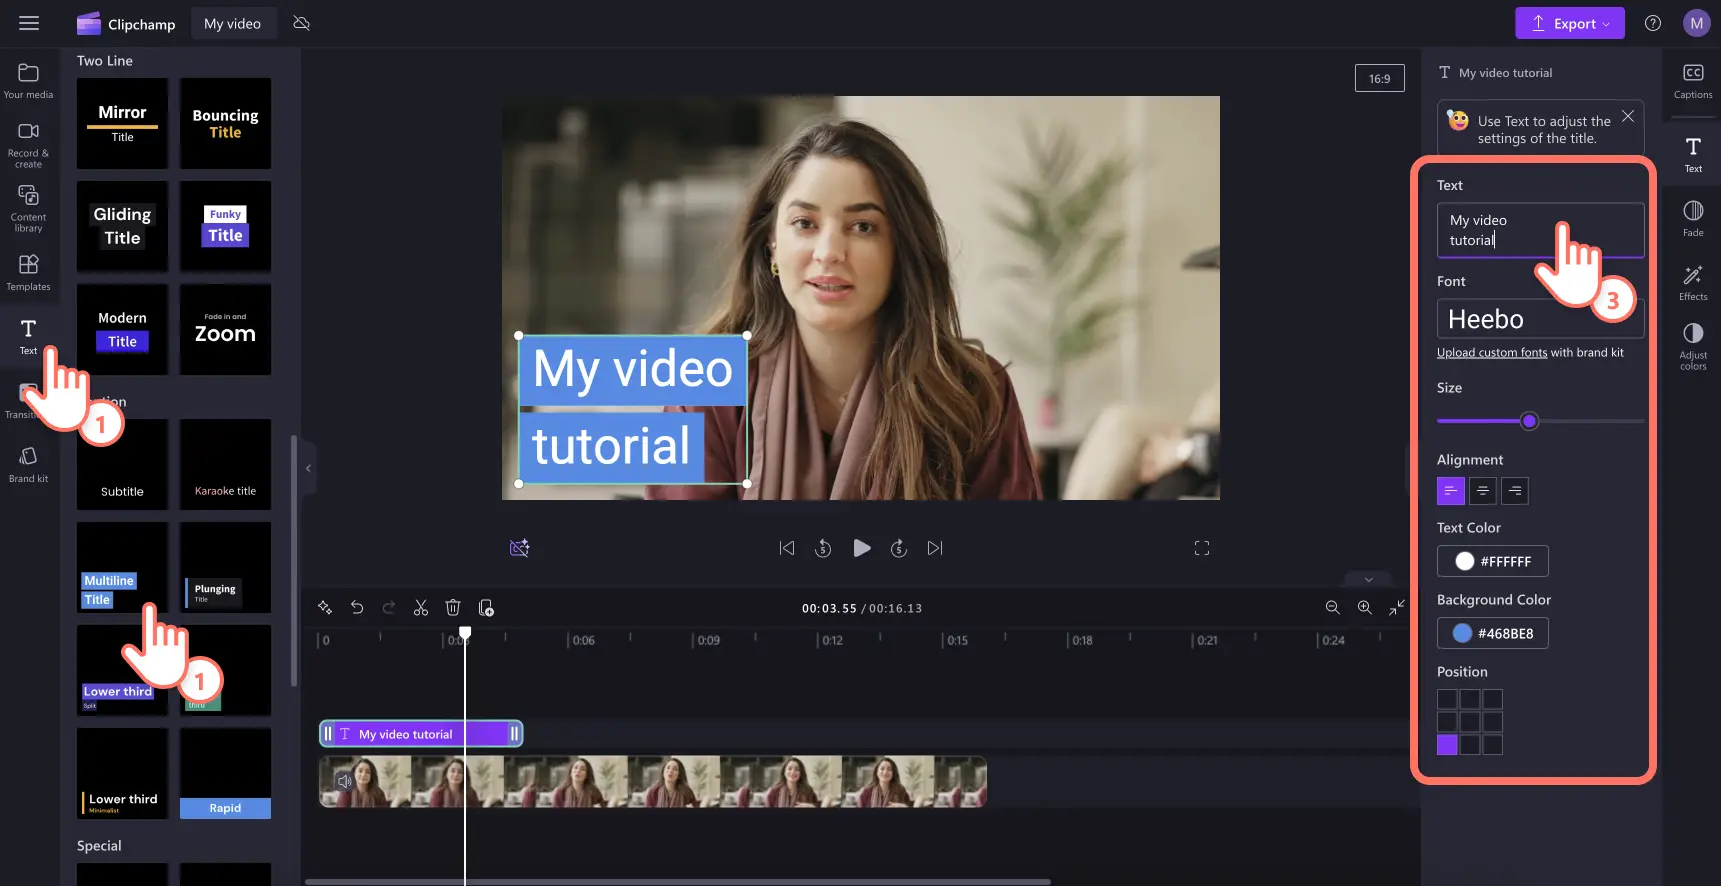
Task: Open the Export dropdown
Action: [x=1570, y=23]
